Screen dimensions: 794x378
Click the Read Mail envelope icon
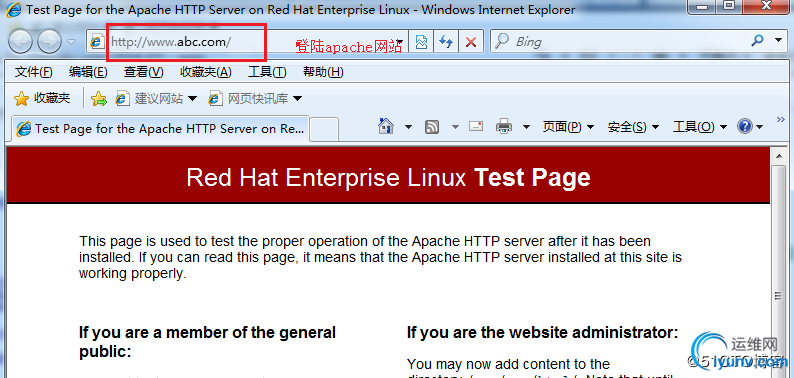(x=475, y=126)
